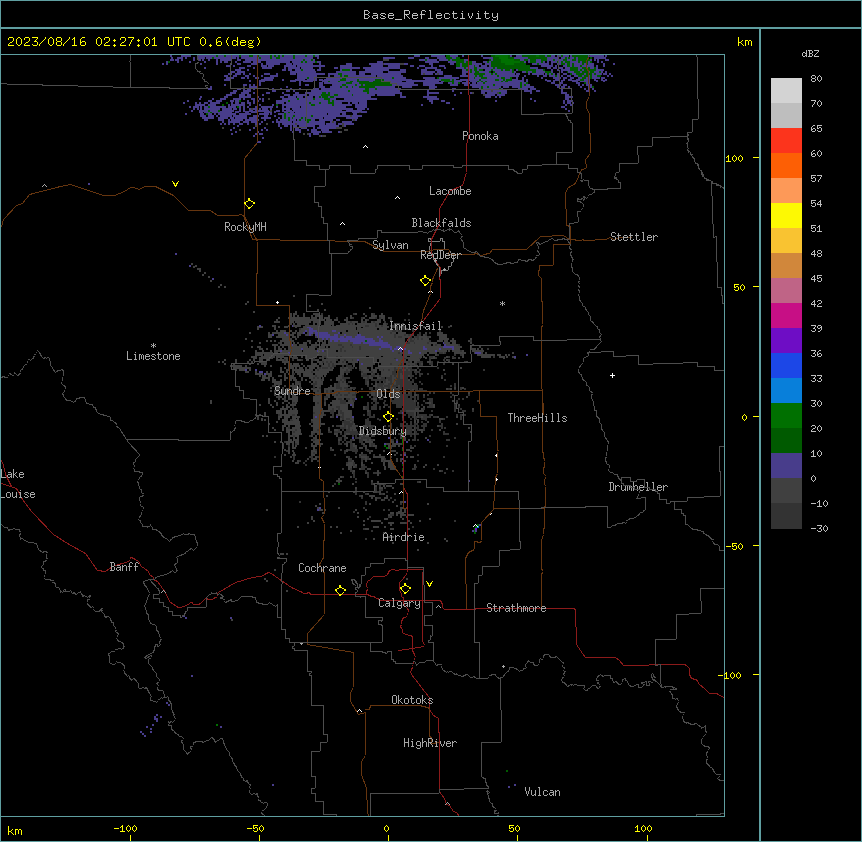Select the yellow diamond marker between Olds and Didsbury
The height and width of the screenshot is (842, 862).
pyautogui.click(x=388, y=417)
